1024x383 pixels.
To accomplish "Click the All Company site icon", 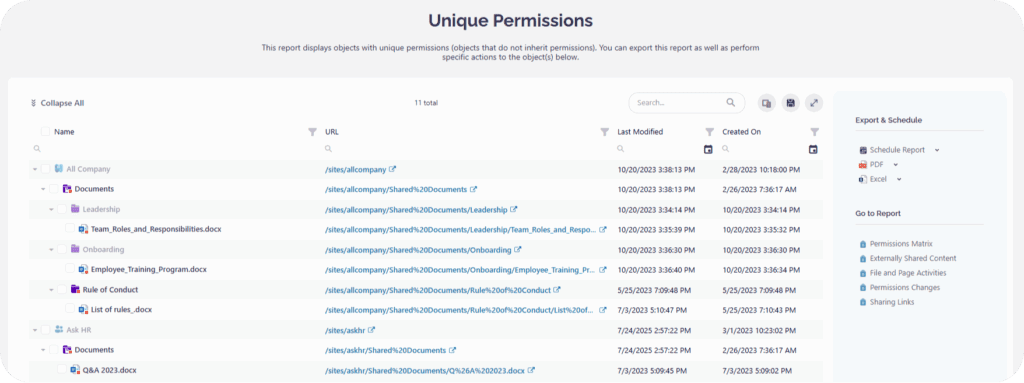I will tap(59, 169).
